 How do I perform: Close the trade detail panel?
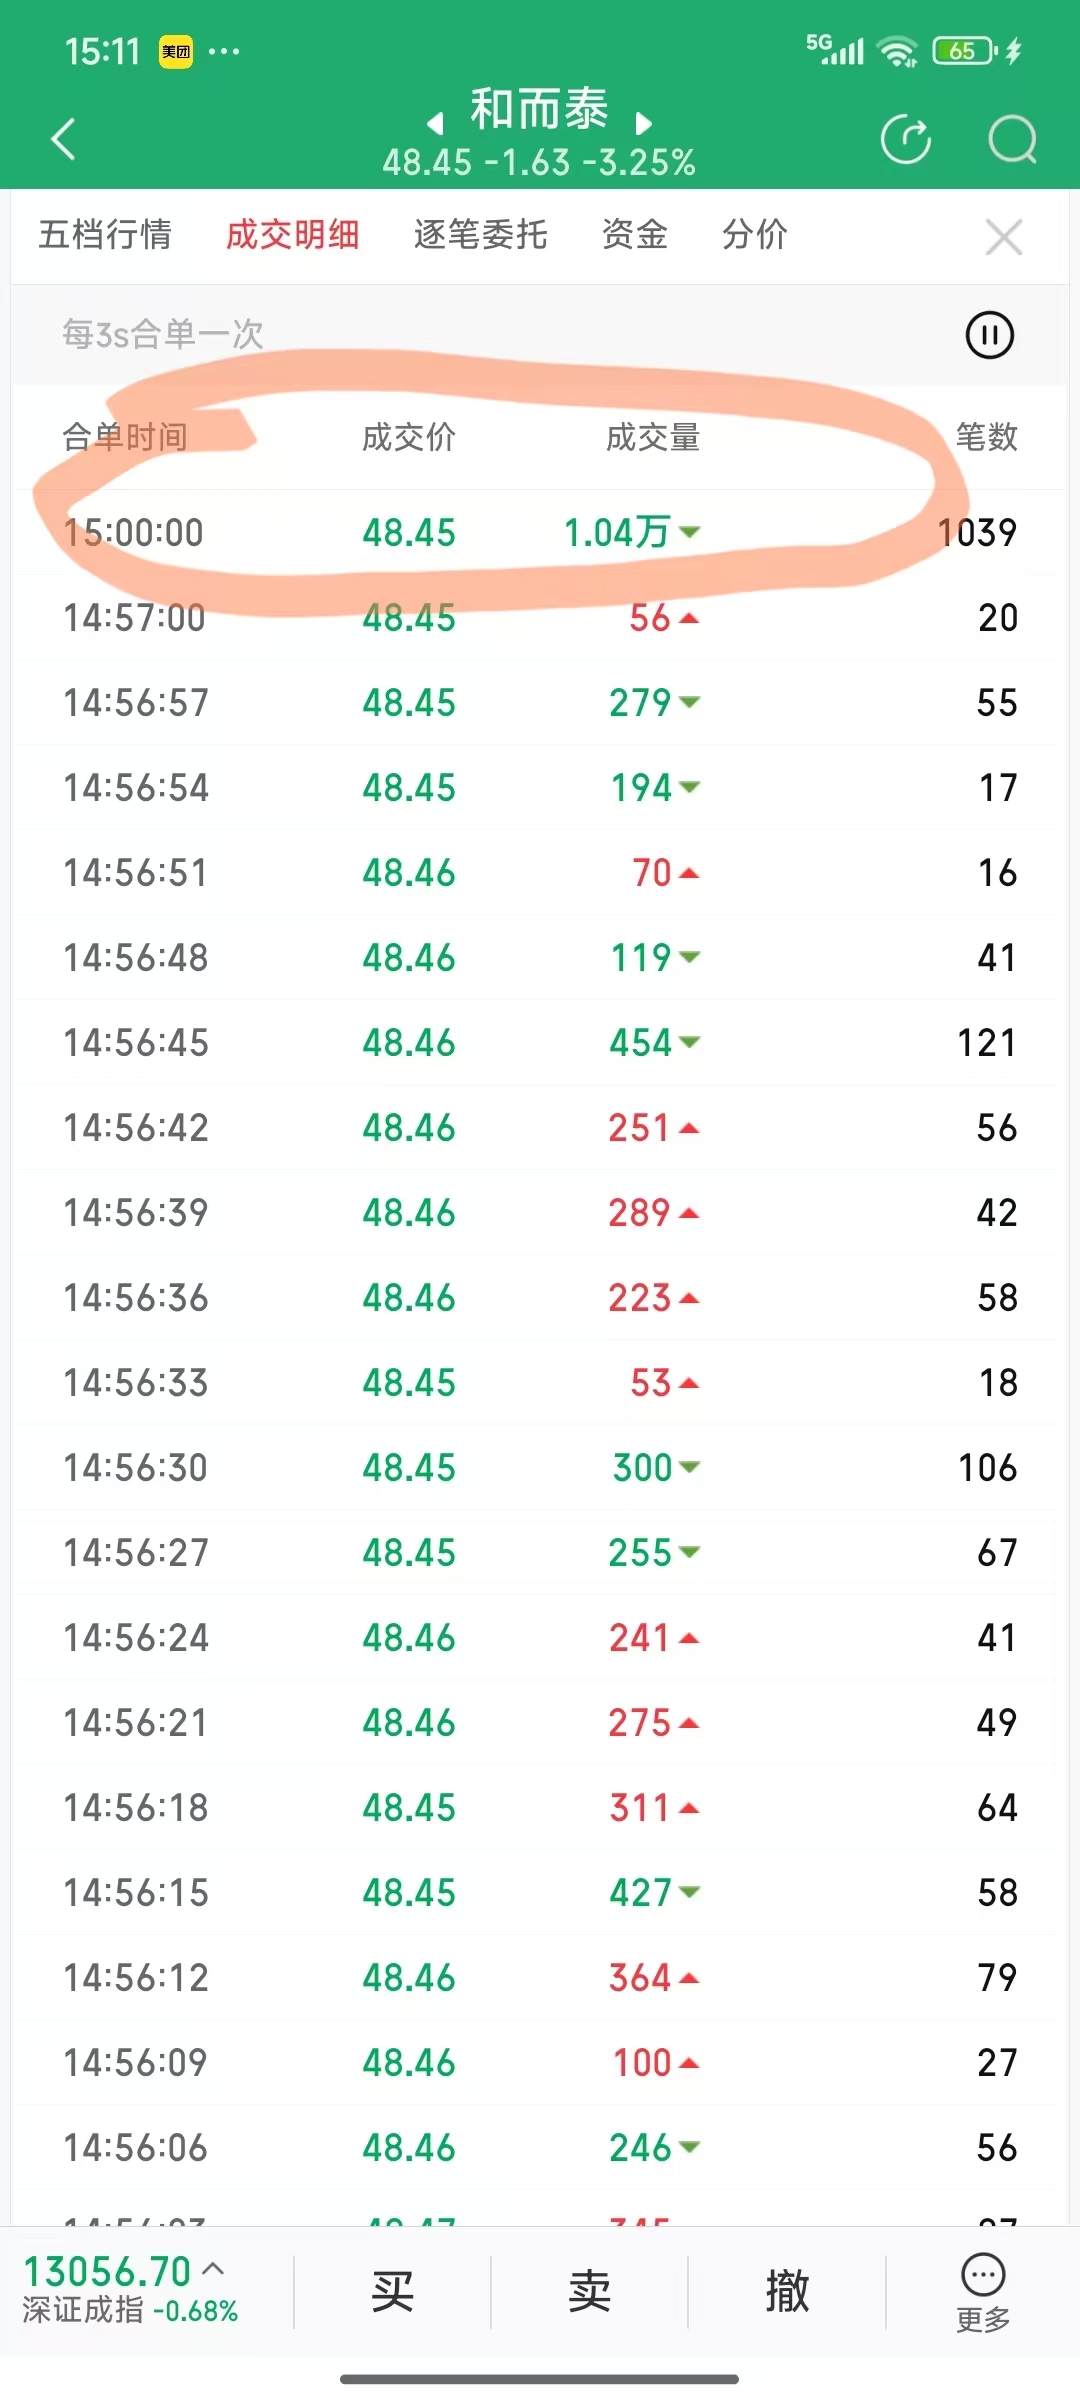[x=1003, y=237]
